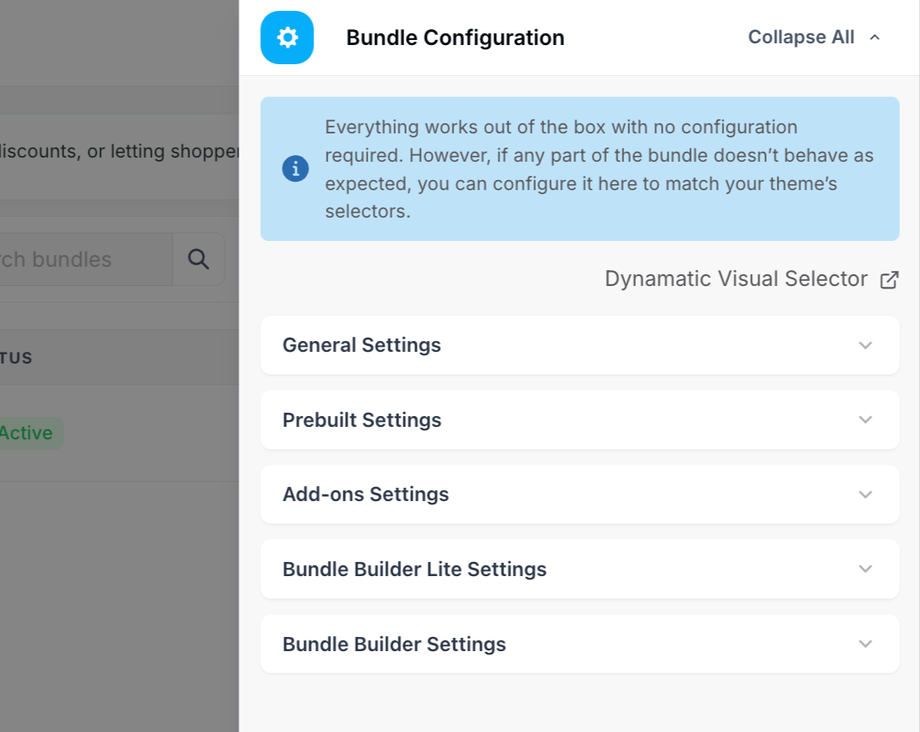The height and width of the screenshot is (732, 920).
Task: Click the info icon in the blue notice
Action: click(x=296, y=169)
